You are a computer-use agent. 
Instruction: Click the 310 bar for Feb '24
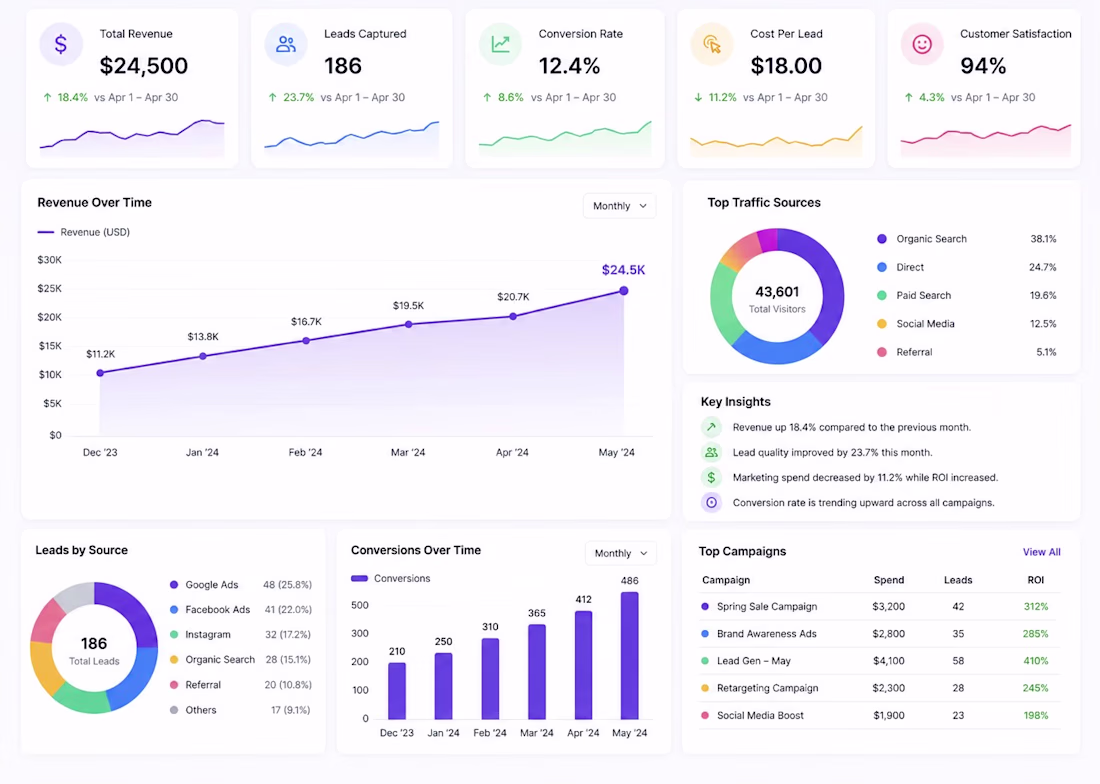point(490,679)
